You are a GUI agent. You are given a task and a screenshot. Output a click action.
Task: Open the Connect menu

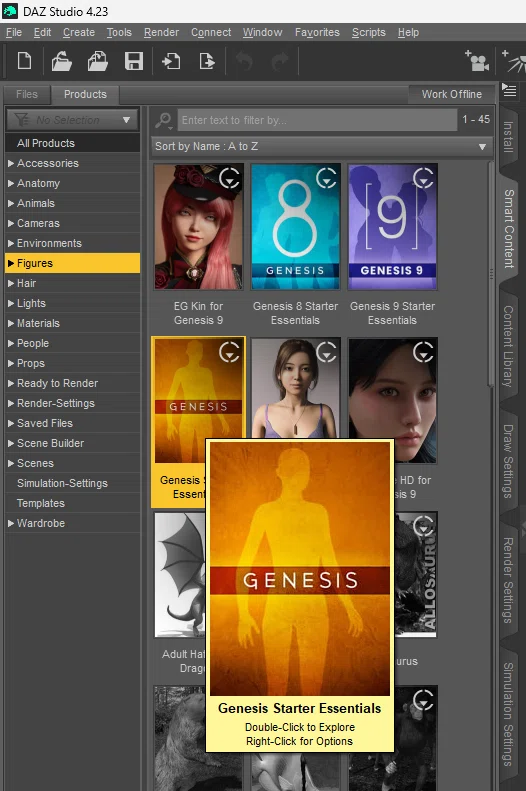(x=211, y=32)
